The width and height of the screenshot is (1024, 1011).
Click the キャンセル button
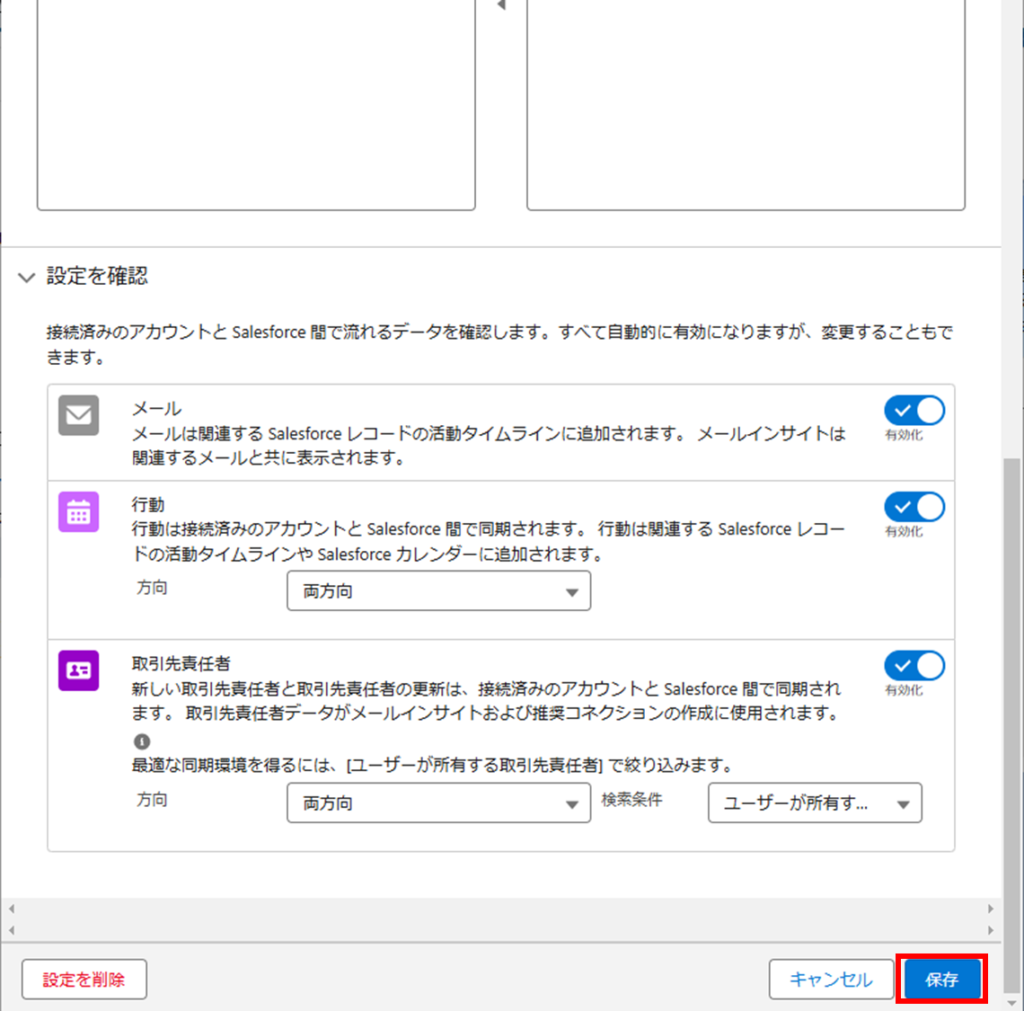pos(831,979)
